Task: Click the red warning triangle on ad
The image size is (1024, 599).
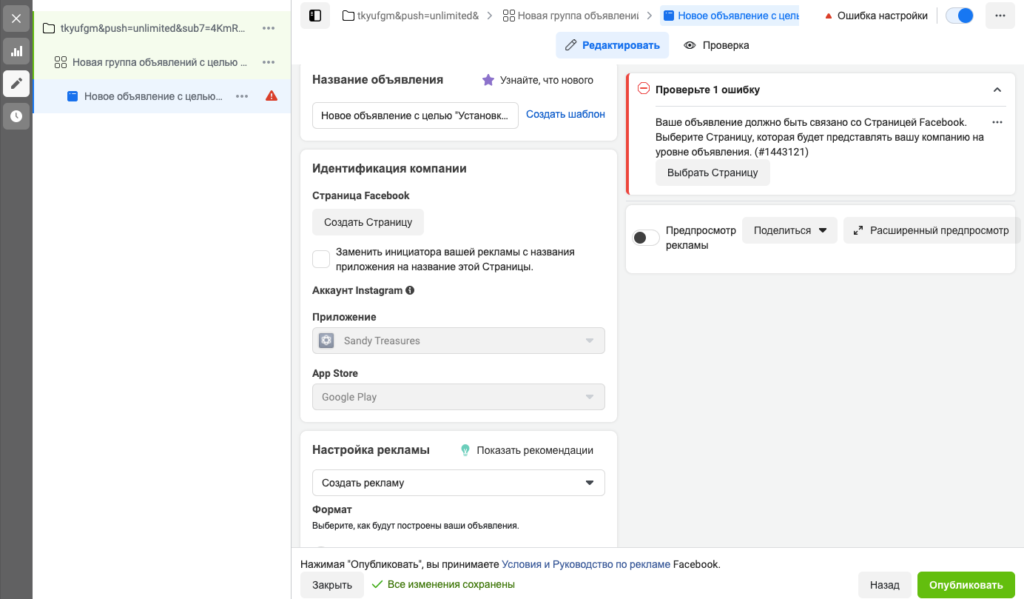Action: [272, 96]
